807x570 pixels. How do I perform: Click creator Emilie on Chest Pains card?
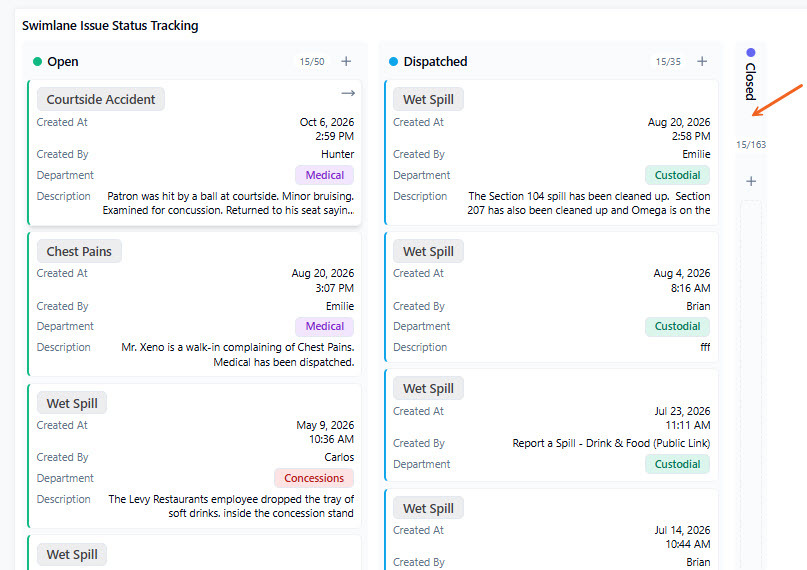[x=340, y=306]
